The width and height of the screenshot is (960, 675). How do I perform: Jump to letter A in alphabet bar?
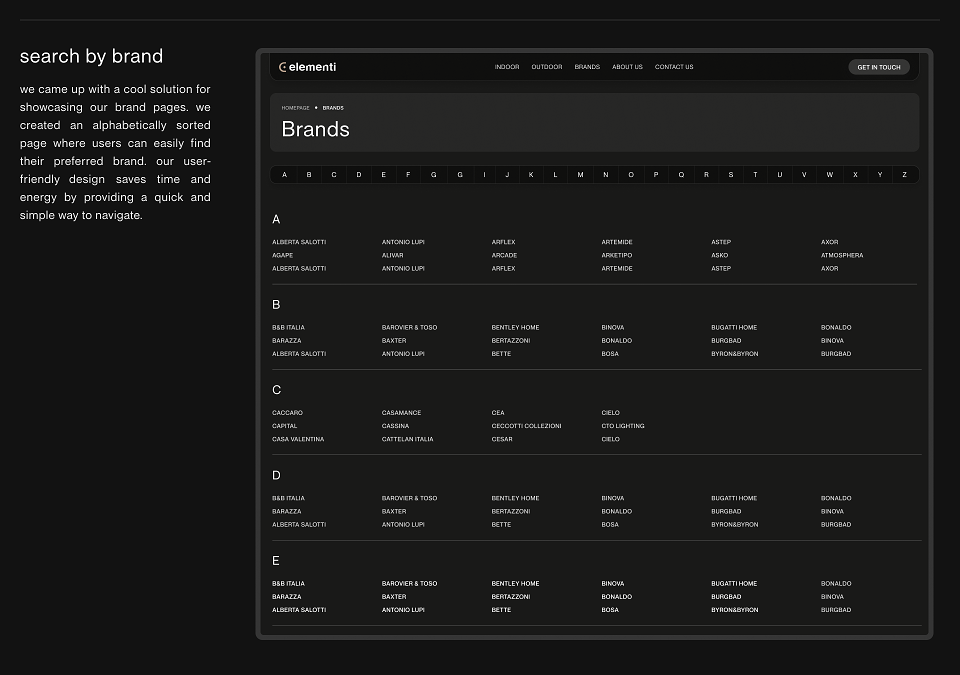(x=284, y=175)
